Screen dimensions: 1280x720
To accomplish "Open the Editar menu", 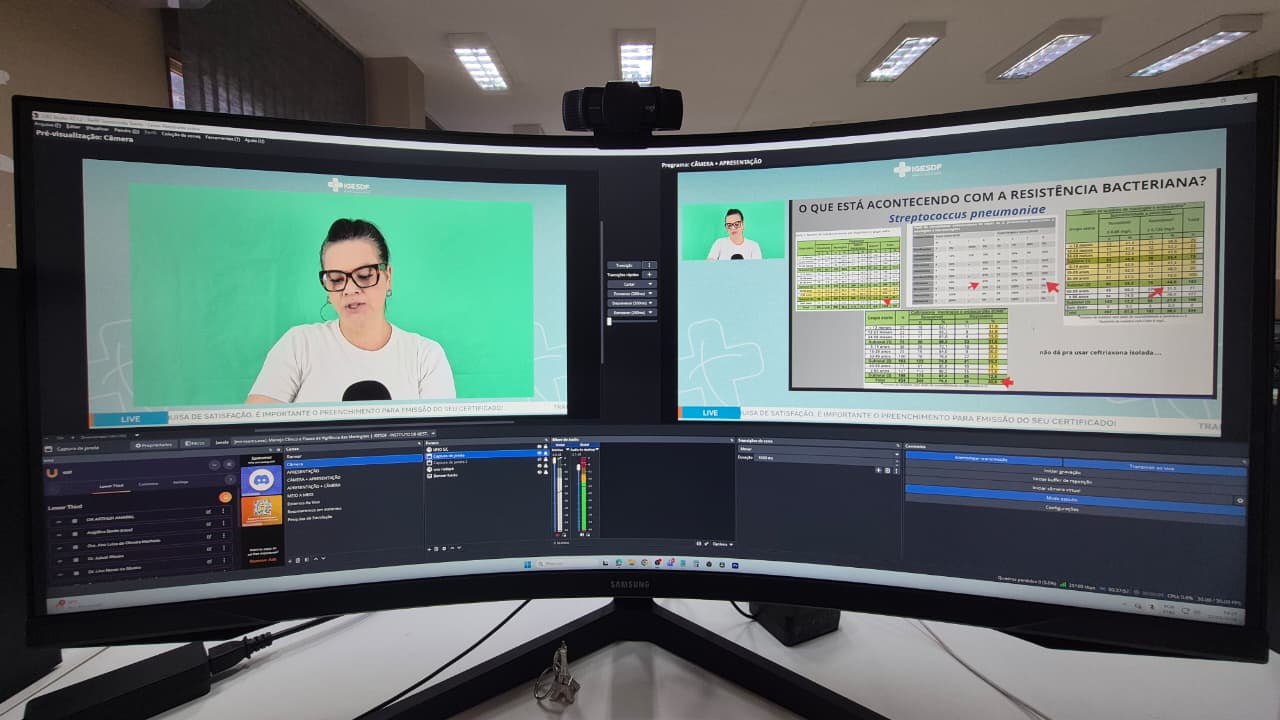I will [x=73, y=127].
